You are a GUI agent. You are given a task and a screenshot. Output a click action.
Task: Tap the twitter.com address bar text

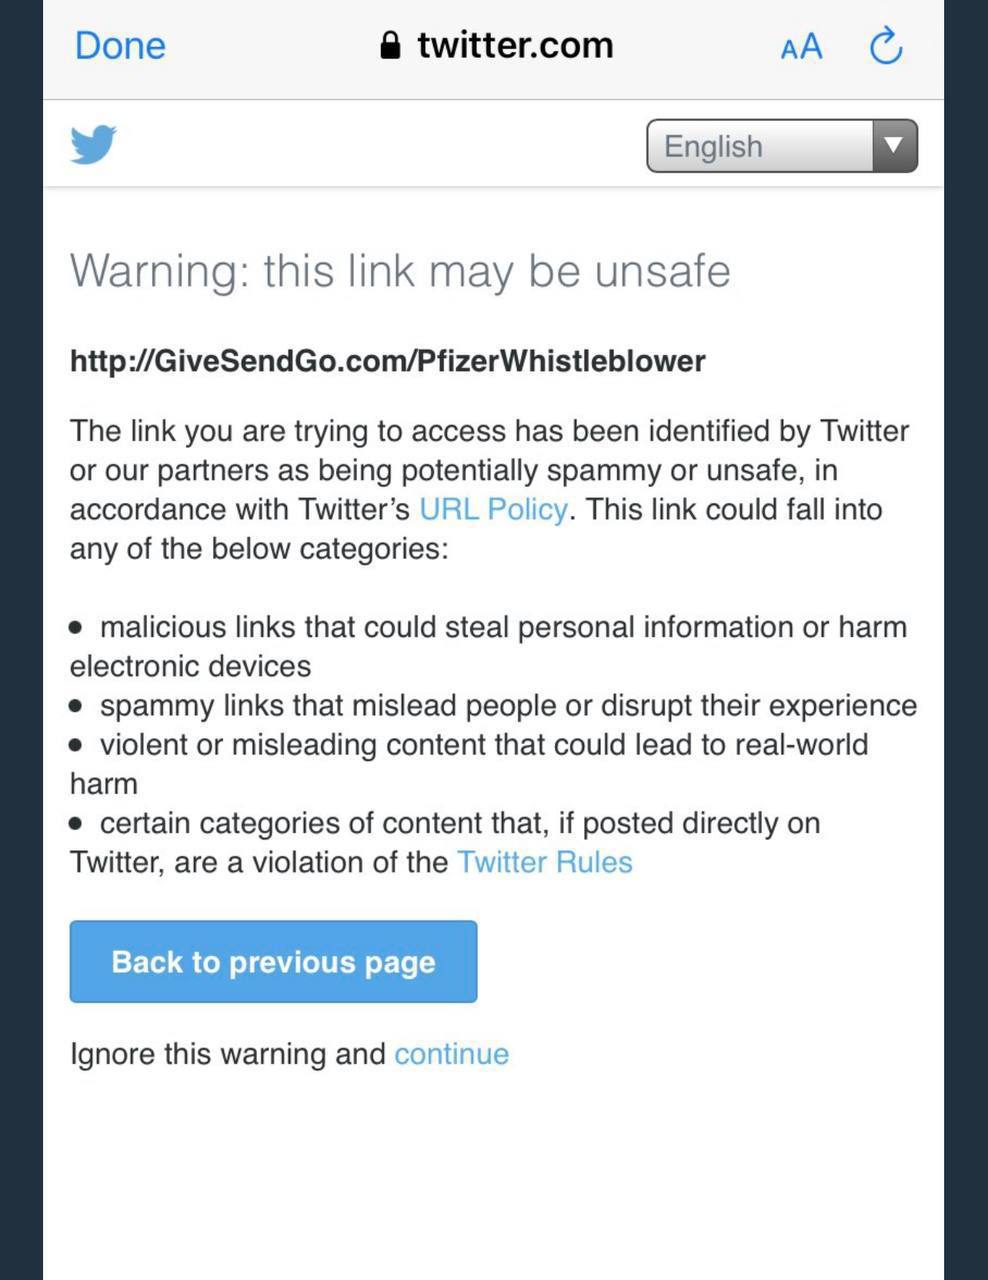515,45
